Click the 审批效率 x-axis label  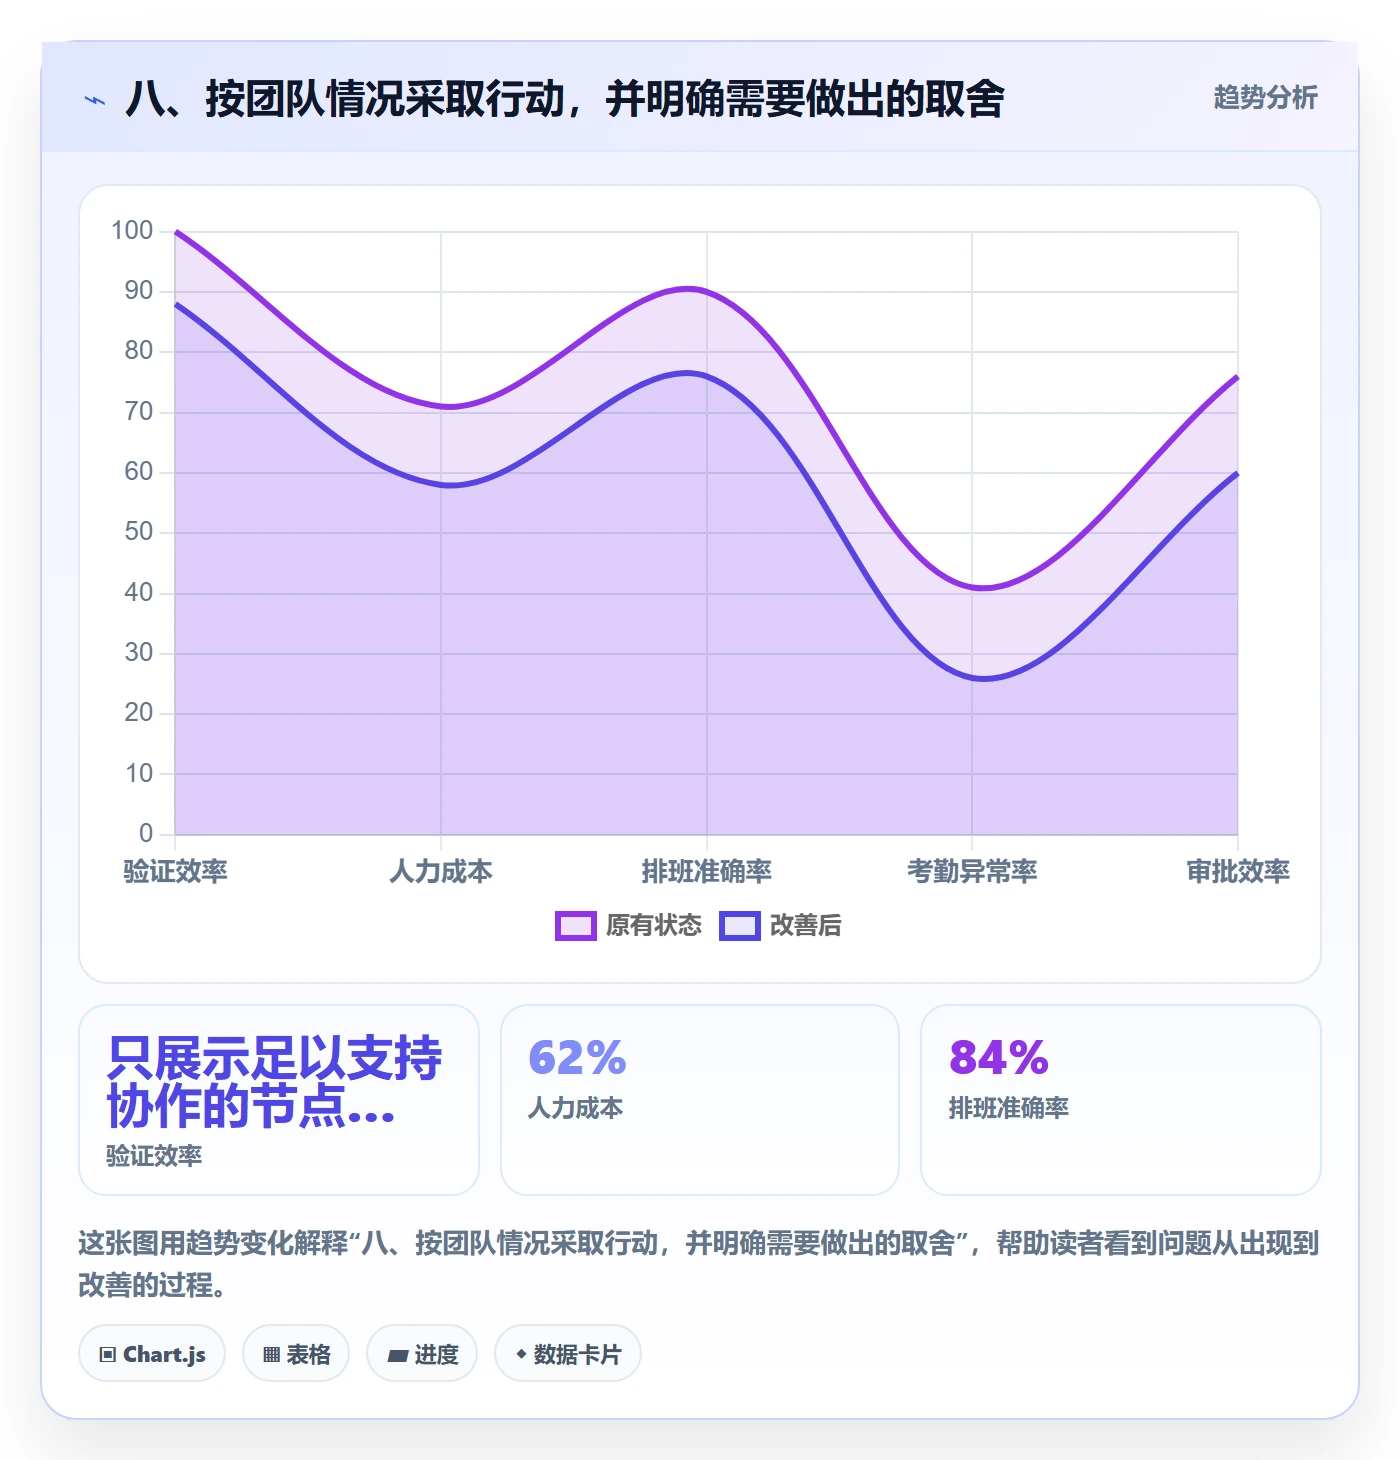pyautogui.click(x=1238, y=872)
